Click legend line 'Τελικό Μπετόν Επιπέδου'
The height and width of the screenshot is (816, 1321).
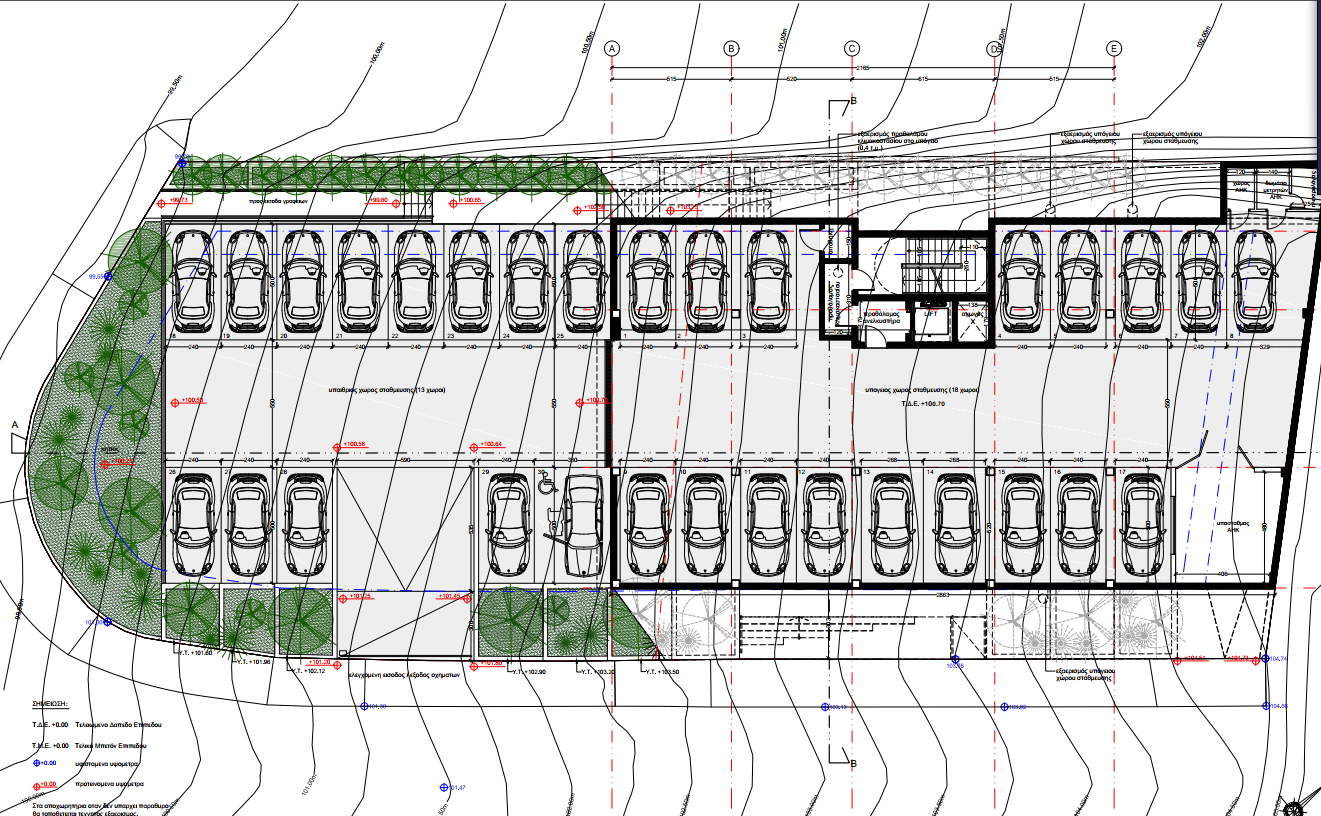(112, 746)
